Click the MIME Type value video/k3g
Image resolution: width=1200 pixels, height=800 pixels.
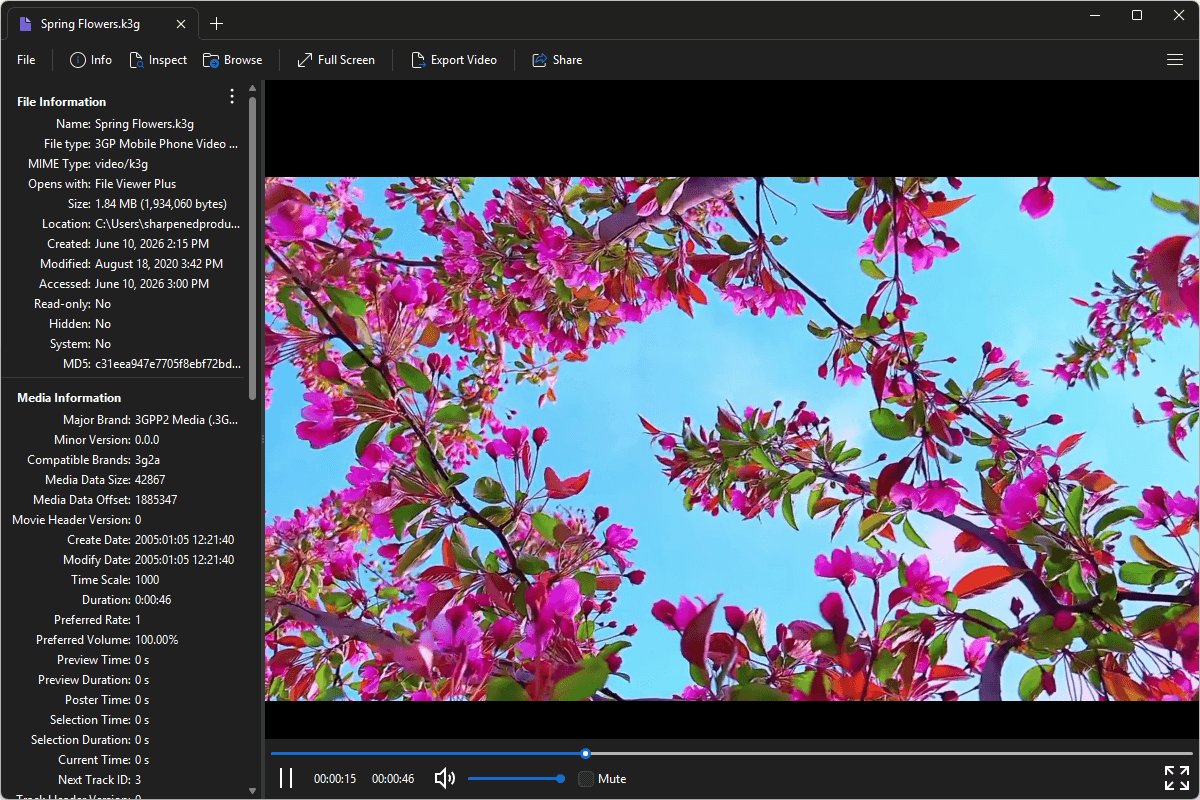pyautogui.click(x=121, y=164)
